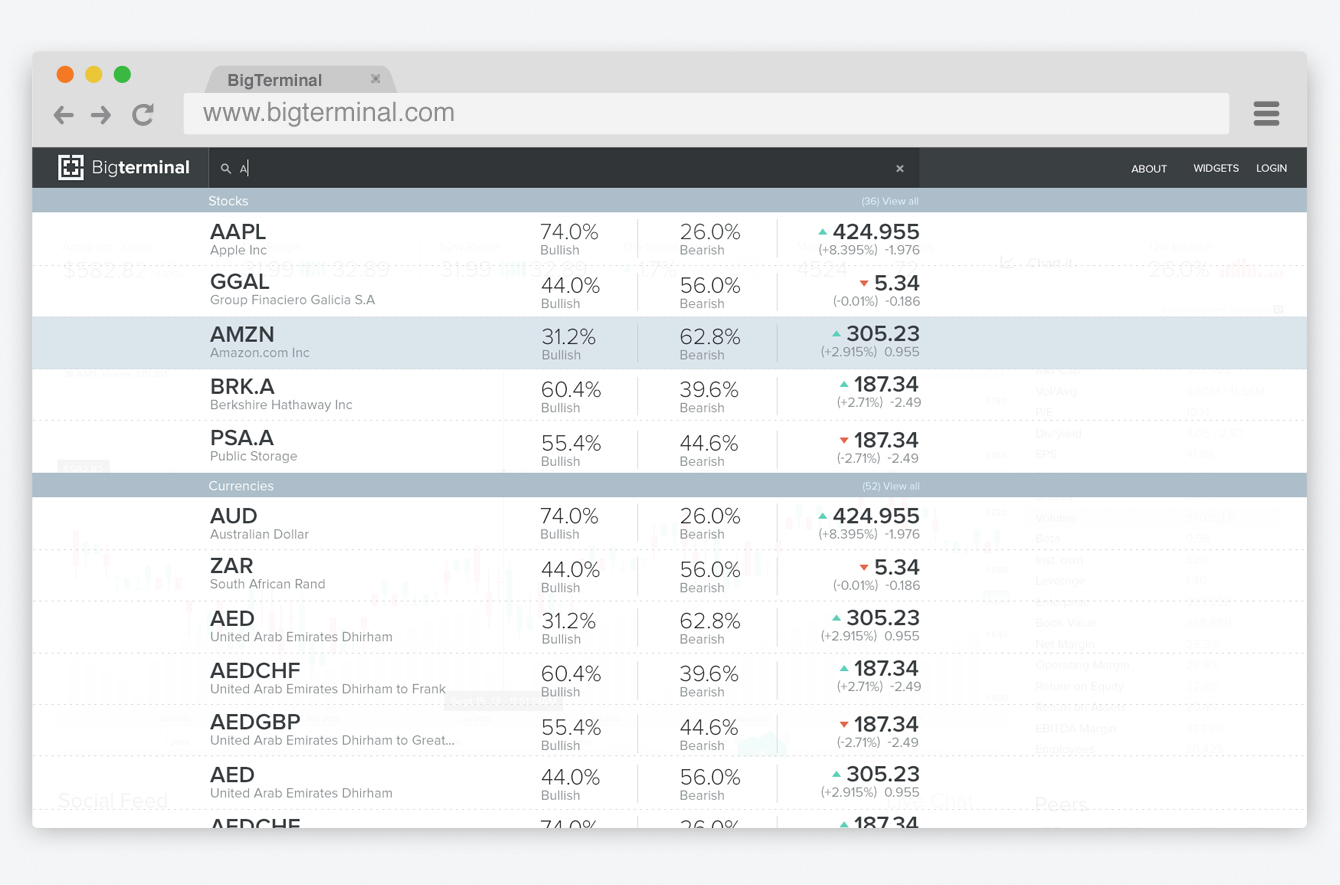
Task: Click the Stocks section header
Action: click(x=669, y=201)
